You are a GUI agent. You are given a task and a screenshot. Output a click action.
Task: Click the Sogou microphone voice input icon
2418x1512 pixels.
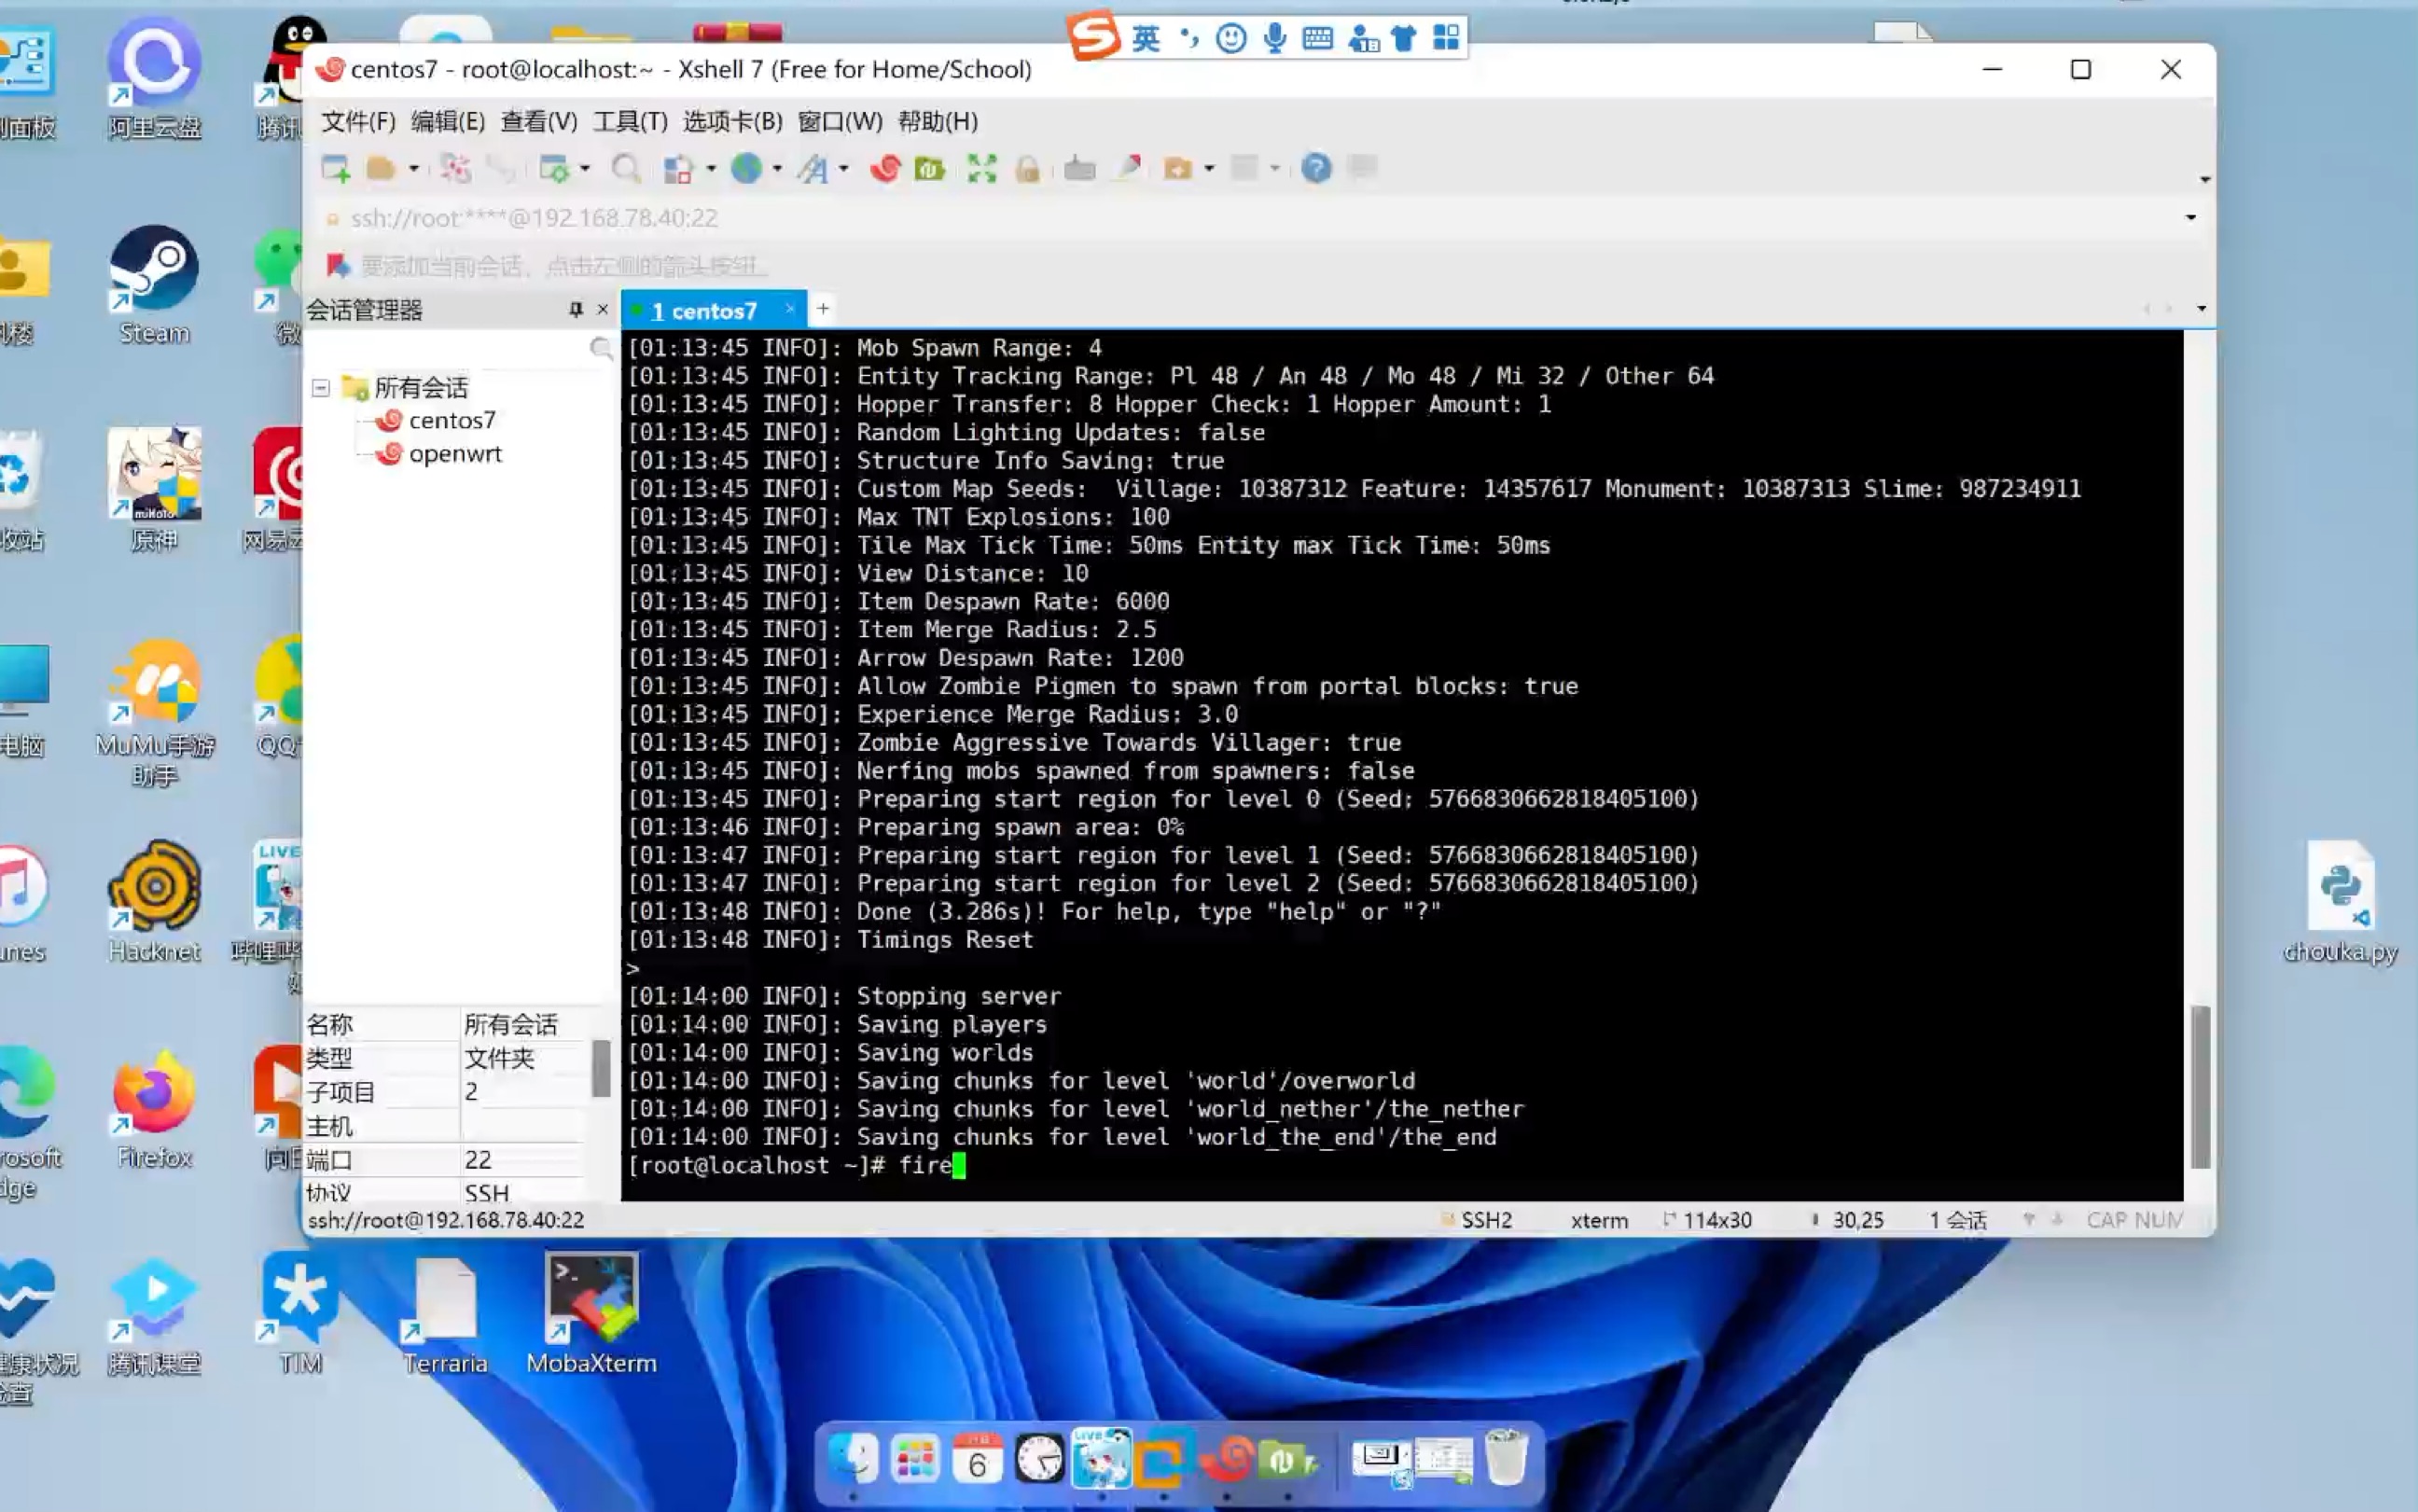click(1274, 38)
